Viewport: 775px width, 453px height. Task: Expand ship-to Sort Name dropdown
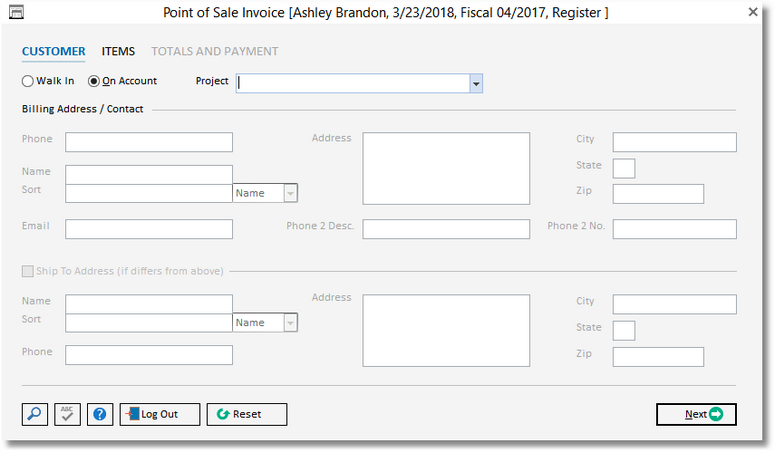click(x=291, y=323)
